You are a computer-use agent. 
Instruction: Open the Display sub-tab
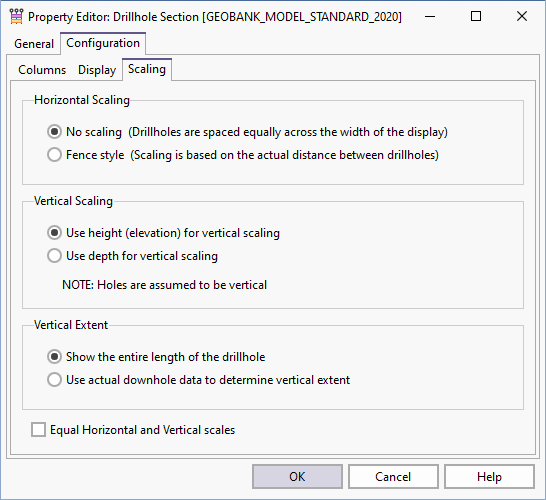point(97,70)
